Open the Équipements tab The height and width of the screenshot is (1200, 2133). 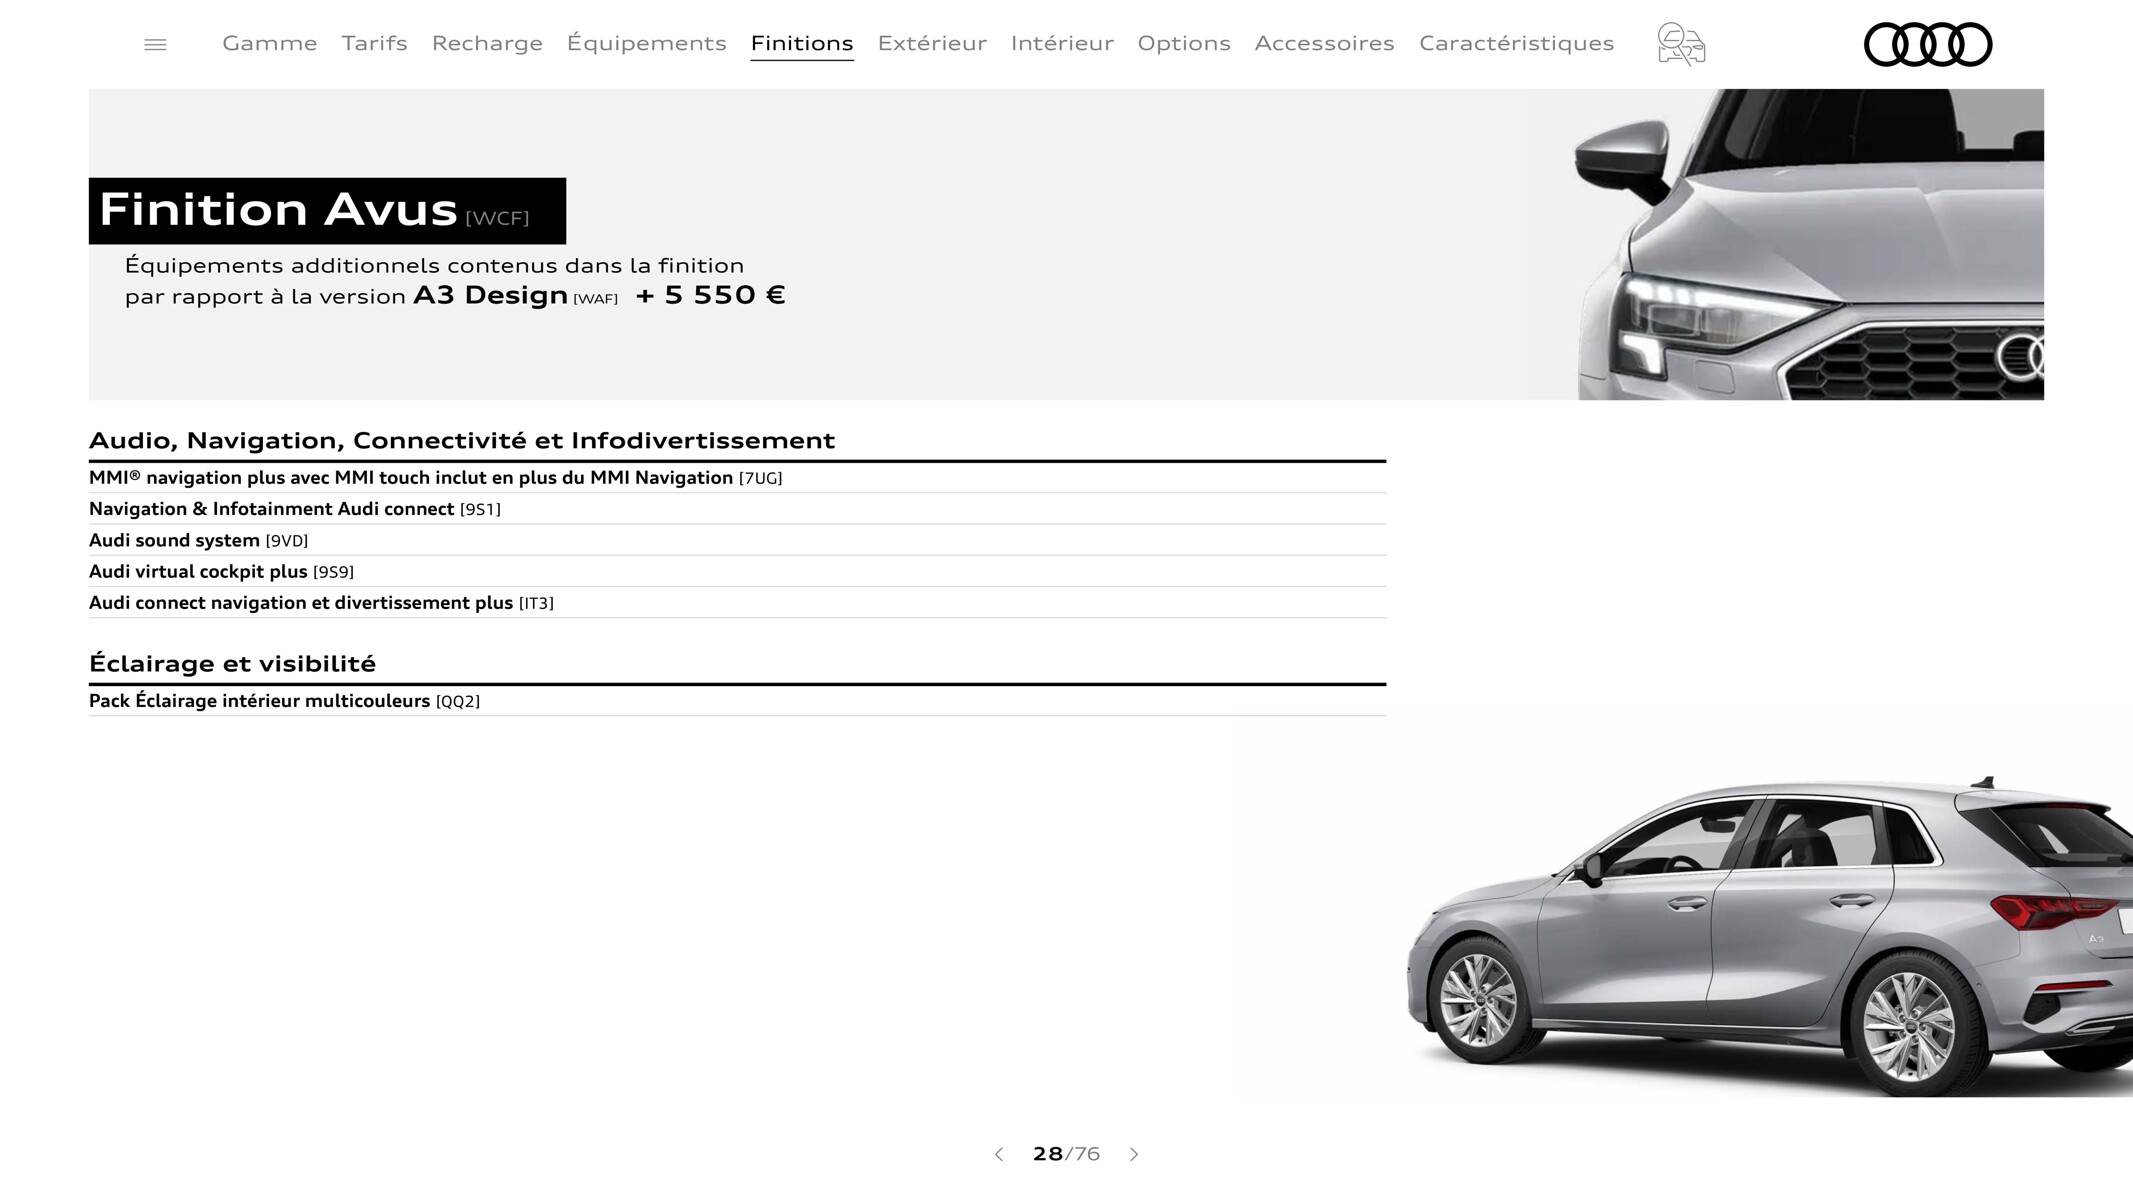(x=646, y=43)
